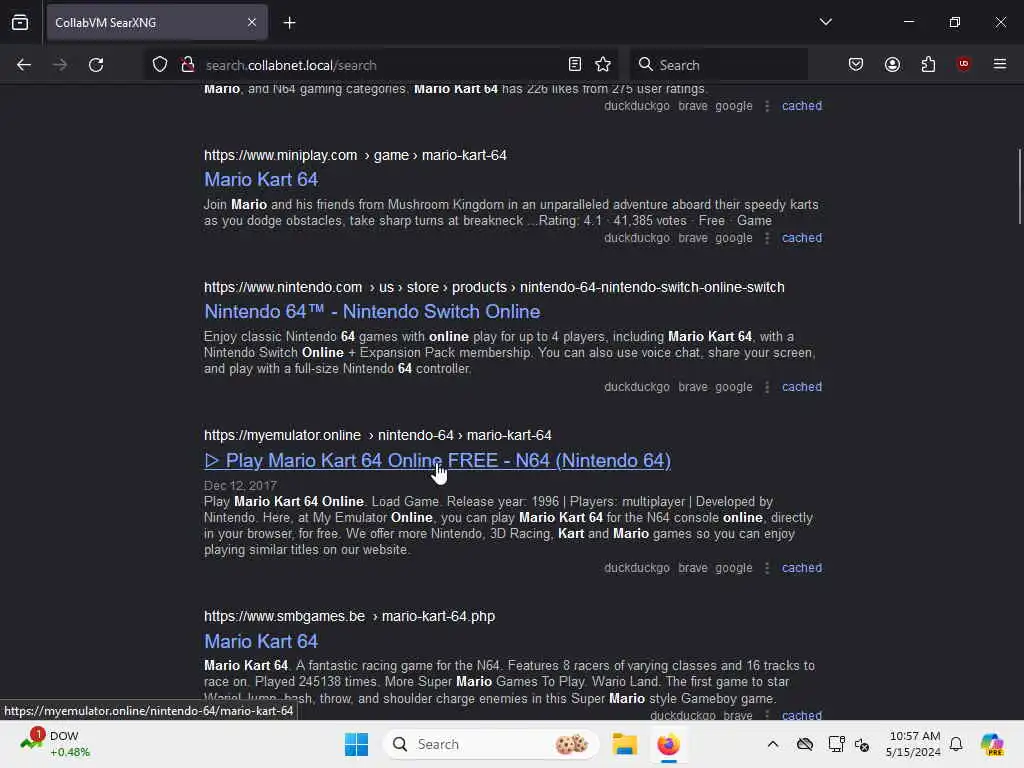Open the Firefox account icon

tap(892, 64)
